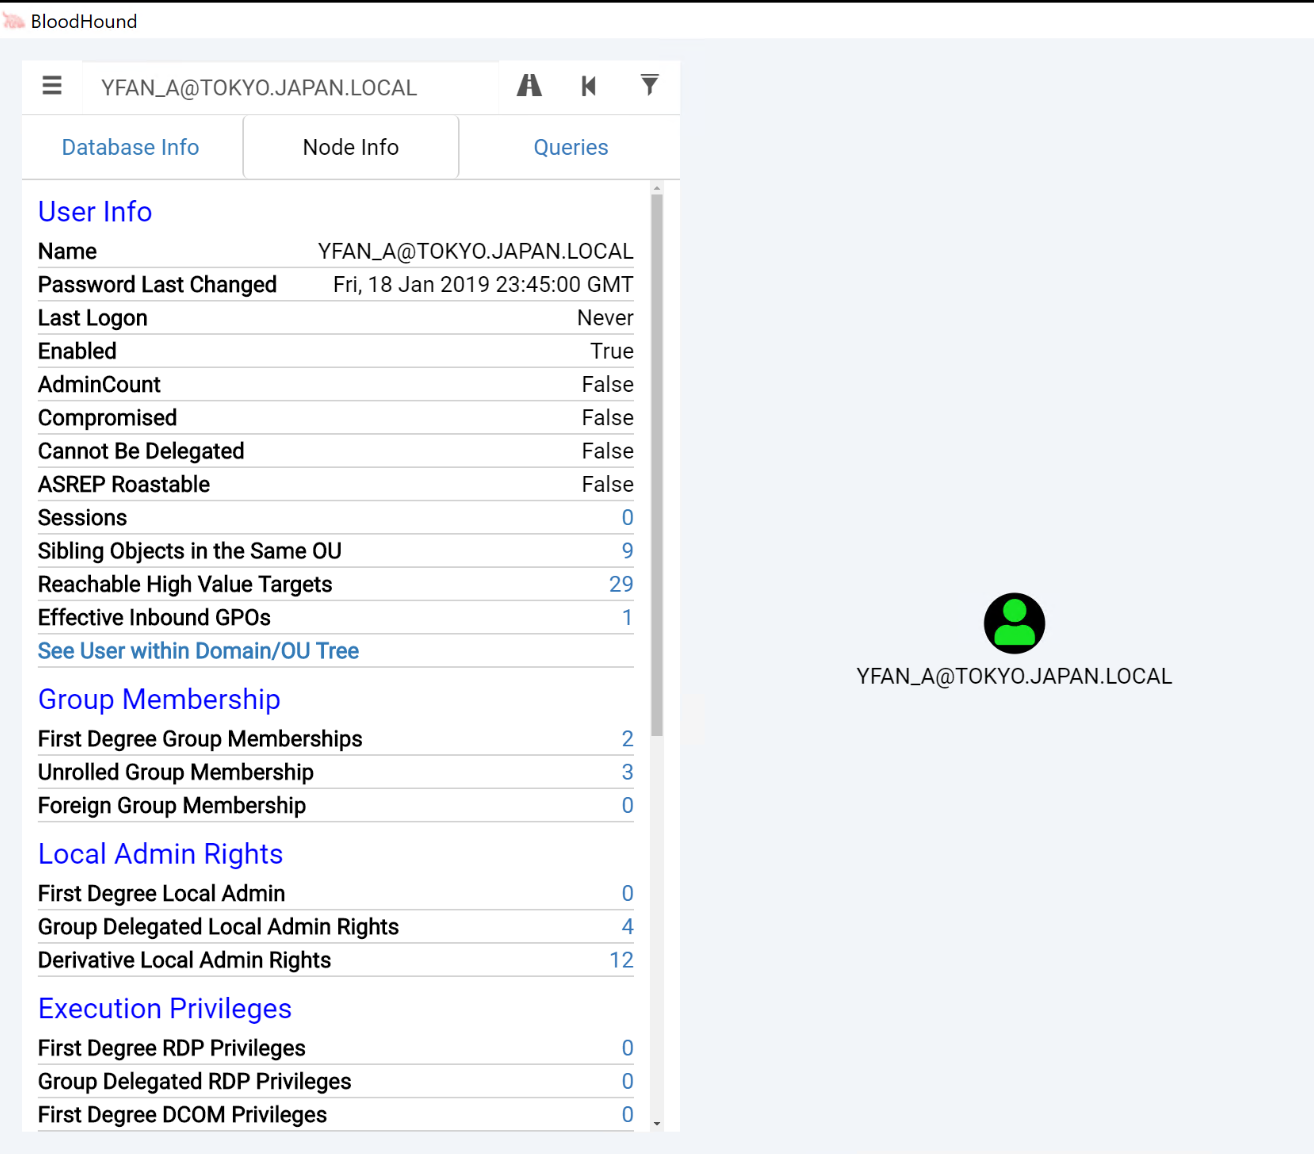
Task: Collapse the Local Admin Rights section header
Action: click(160, 854)
